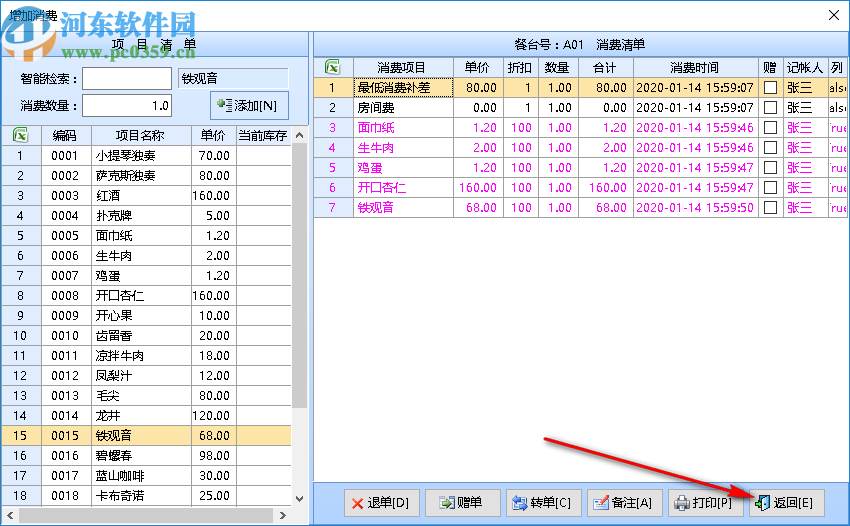Click the 备注[A] remark button
Screen dimensions: 850x526
[x=624, y=503]
